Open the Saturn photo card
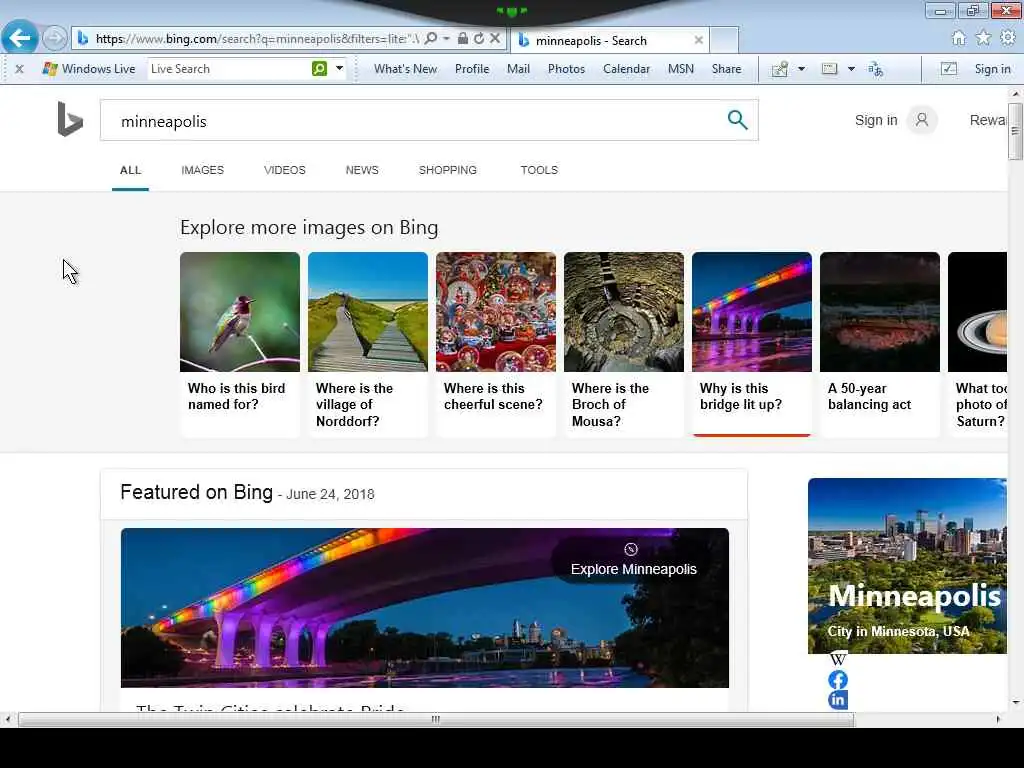Viewport: 1024px width, 768px height. click(x=978, y=344)
